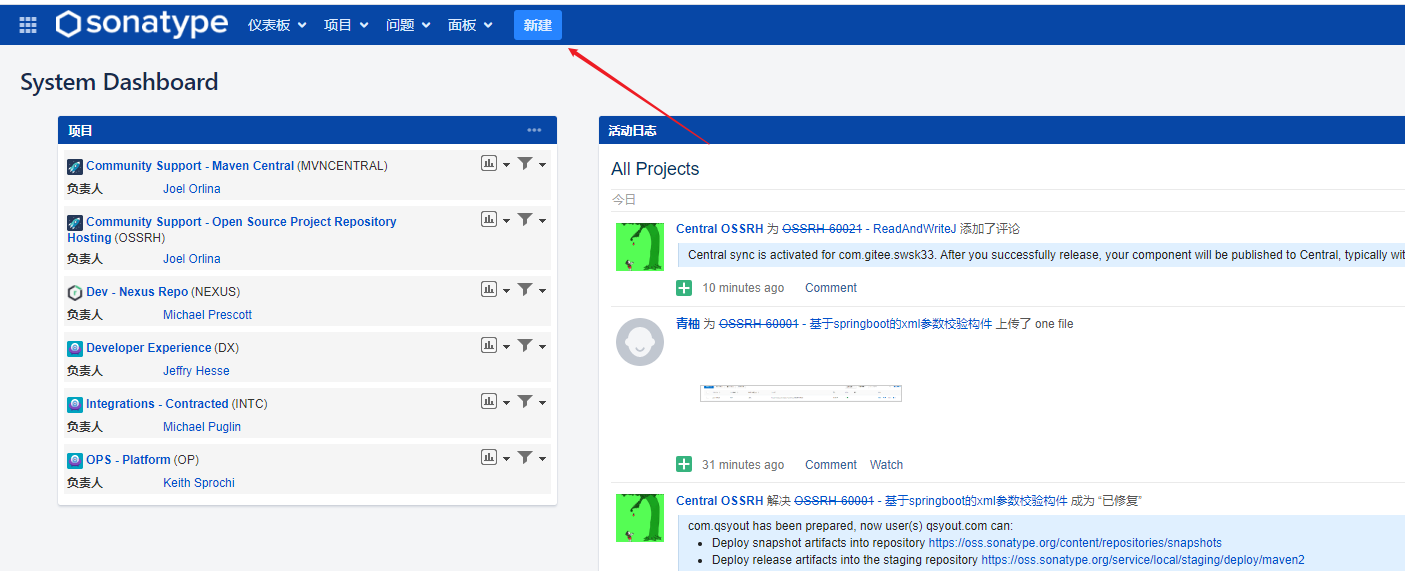This screenshot has height=571, width=1405.
Task: Click Central OSSRH green avatar in first entry
Action: point(640,247)
